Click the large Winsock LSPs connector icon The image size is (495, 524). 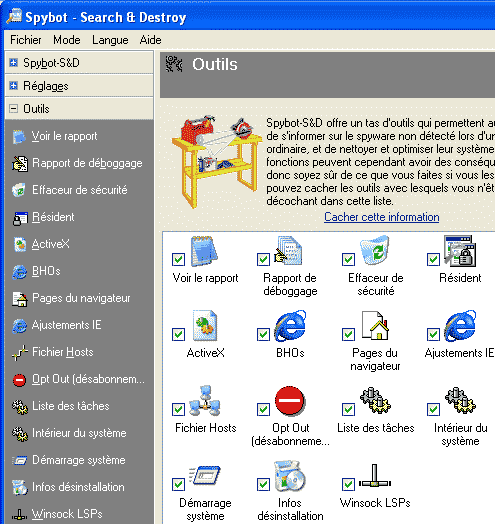pyautogui.click(x=375, y=476)
